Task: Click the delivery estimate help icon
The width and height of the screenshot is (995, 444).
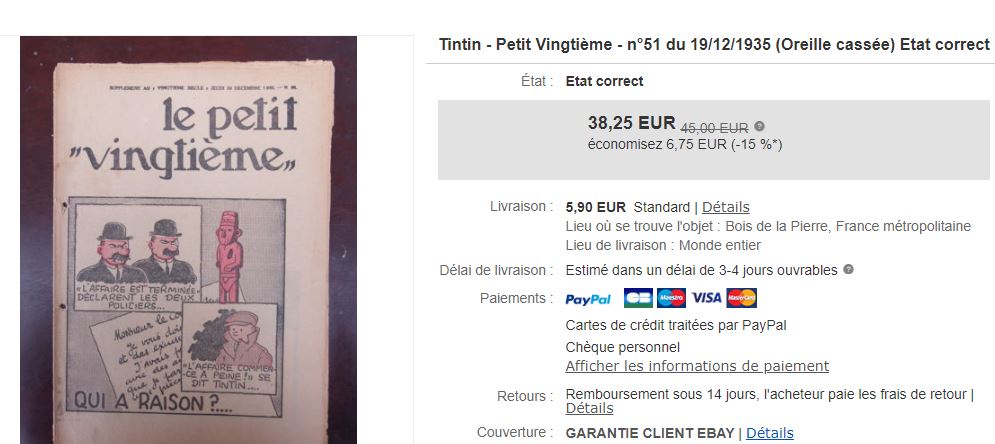Action: pos(848,270)
